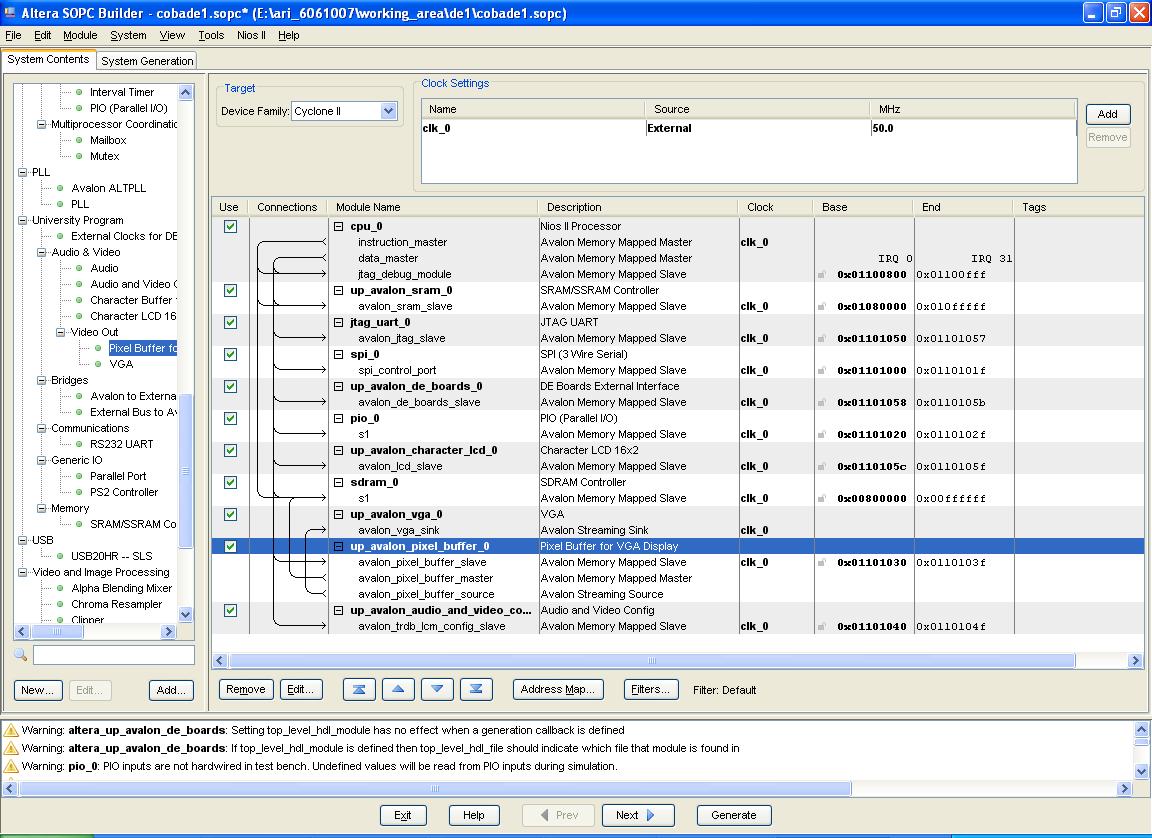Image resolution: width=1152 pixels, height=838 pixels.
Task: Toggle the Use checkbox for up_avalon_sram_0
Action: [231, 290]
